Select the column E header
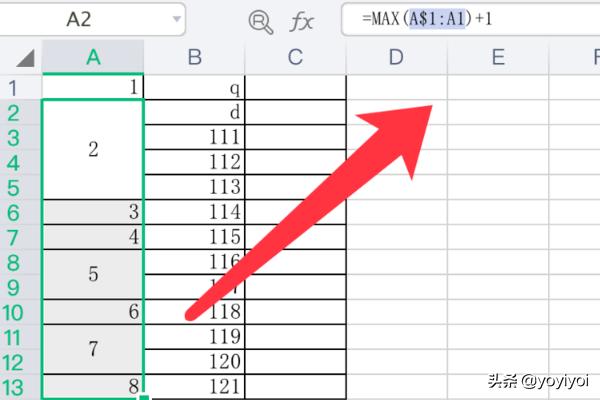The width and height of the screenshot is (600, 400). click(497, 58)
